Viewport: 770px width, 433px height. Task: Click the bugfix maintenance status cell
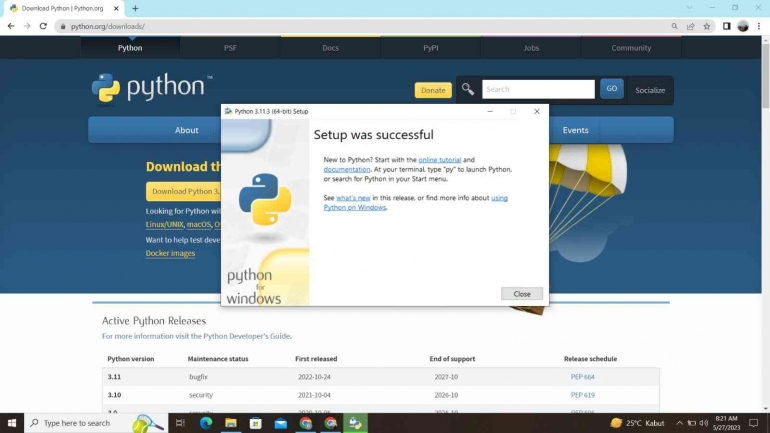[x=198, y=377]
